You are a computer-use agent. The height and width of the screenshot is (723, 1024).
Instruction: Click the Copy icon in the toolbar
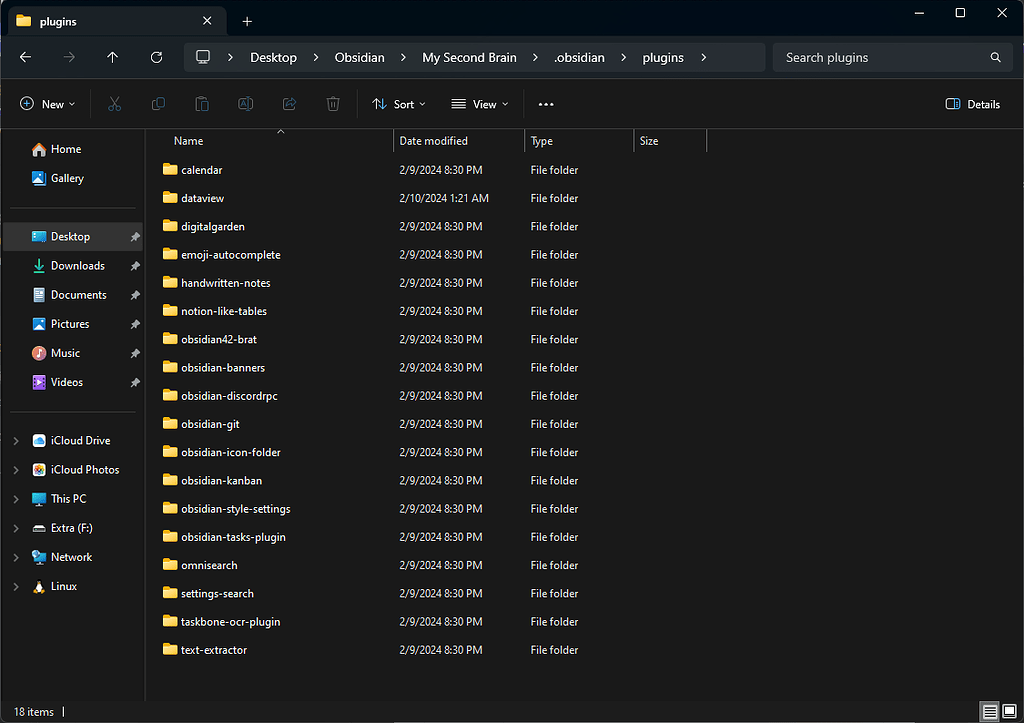159,104
